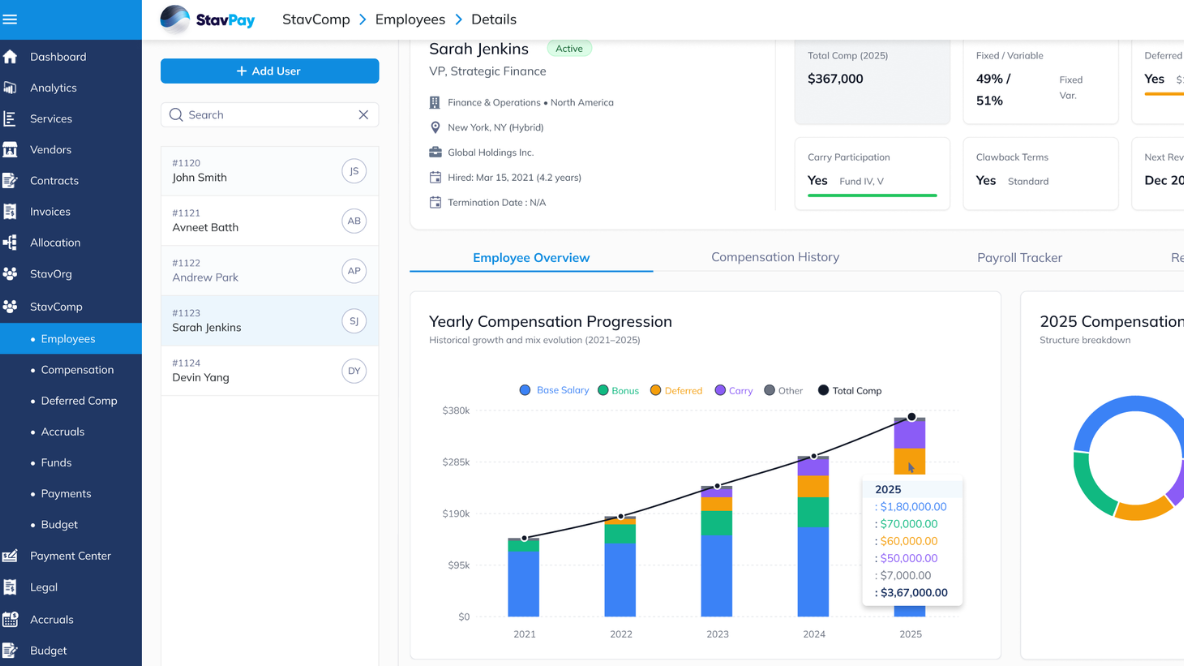Screen dimensions: 1184x666
Task: Toggle Base Salary legend series
Action: coord(554,390)
